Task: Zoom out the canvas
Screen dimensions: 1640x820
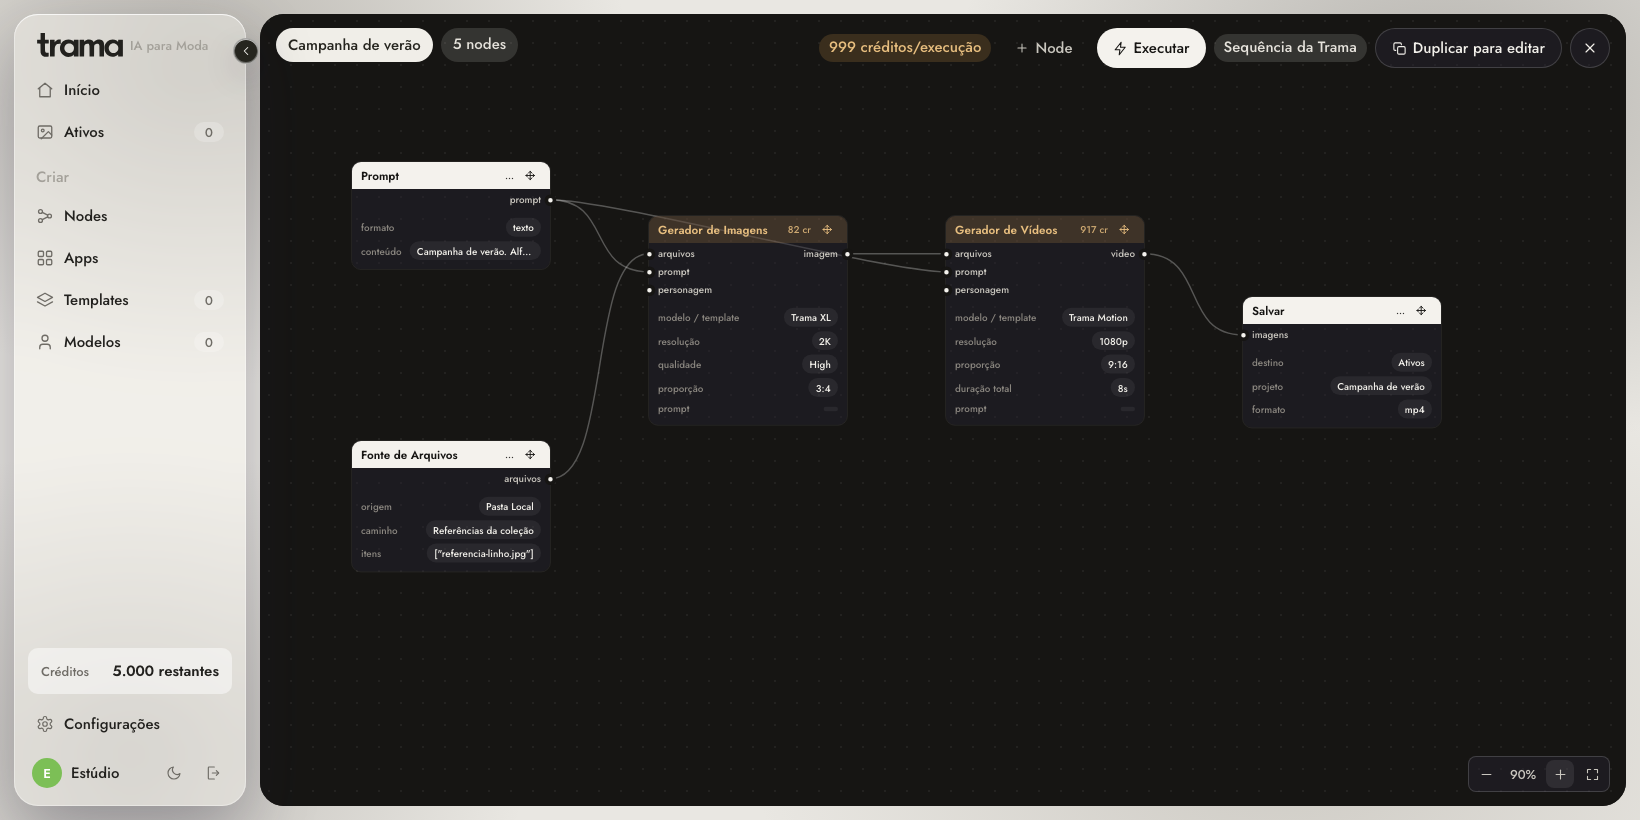Action: [x=1486, y=775]
